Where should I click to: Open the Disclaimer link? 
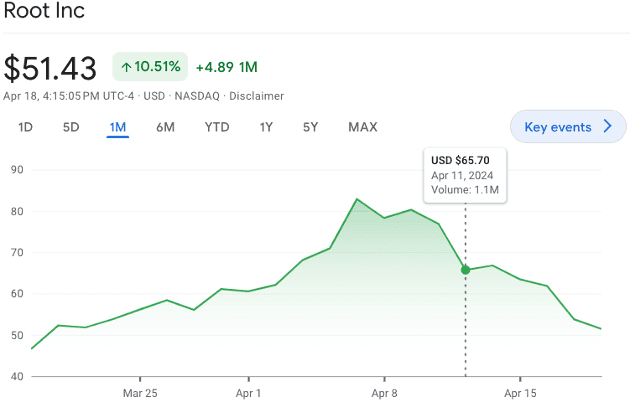pos(256,96)
